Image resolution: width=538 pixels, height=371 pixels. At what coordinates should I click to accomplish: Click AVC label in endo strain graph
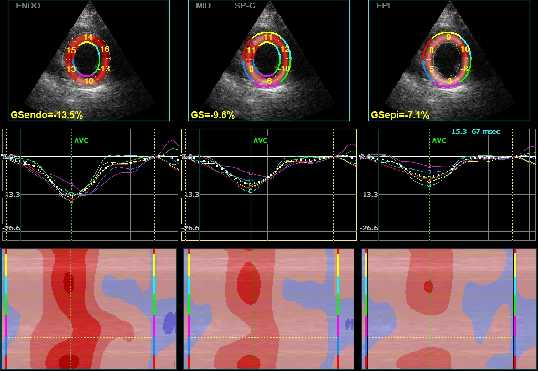[x=81, y=141]
